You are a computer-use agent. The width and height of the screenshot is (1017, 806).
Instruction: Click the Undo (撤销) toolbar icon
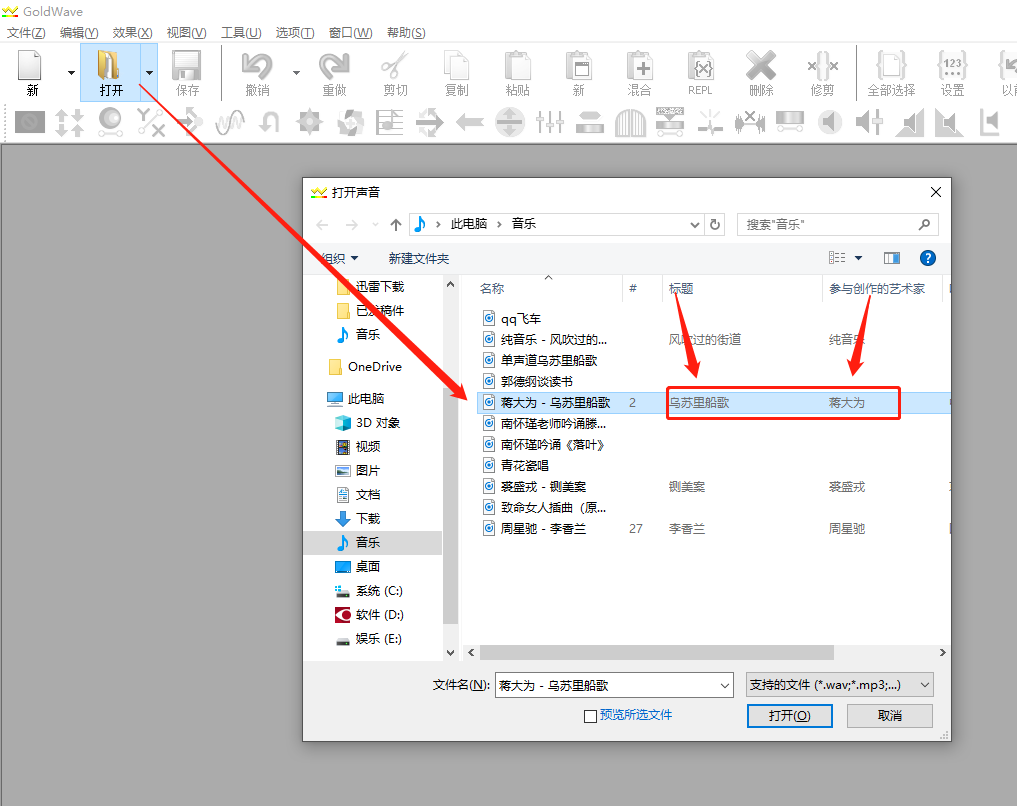(x=257, y=65)
